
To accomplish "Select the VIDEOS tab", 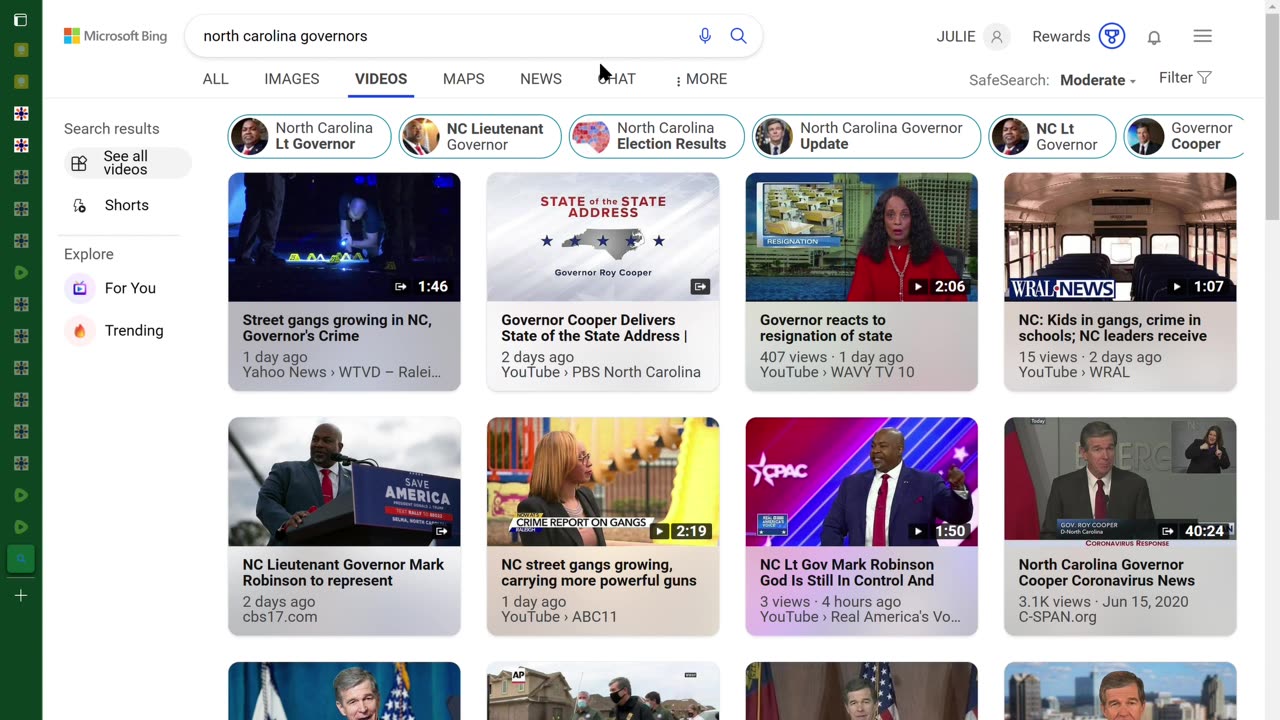I will pos(381,79).
